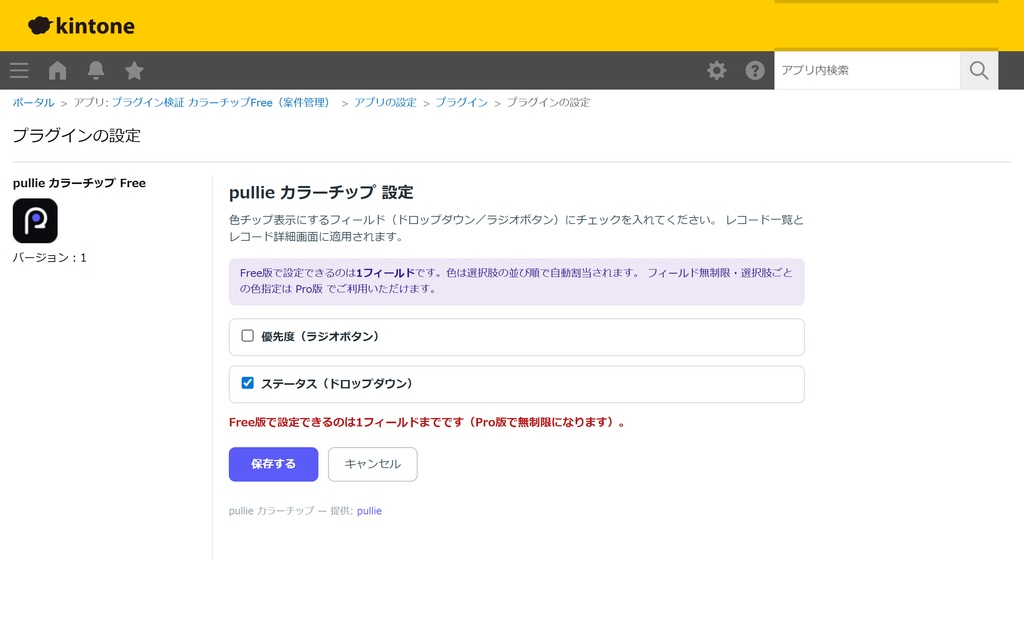Screen dimensions: 1024x640
Task: Uncheck the ステータス（ドロップダウン） checkbox
Action: pos(248,383)
